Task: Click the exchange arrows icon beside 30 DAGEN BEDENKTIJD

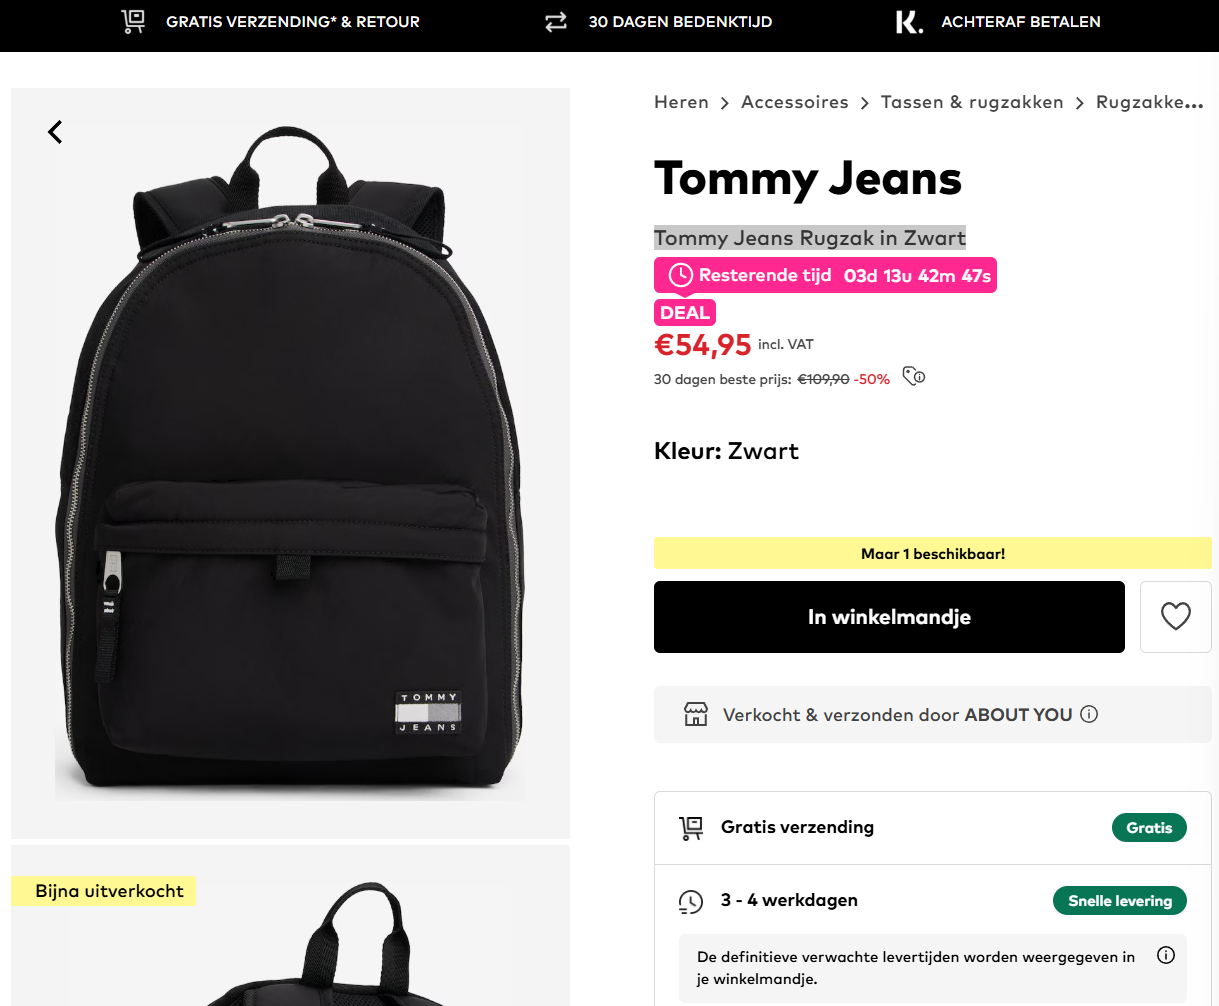Action: [556, 21]
